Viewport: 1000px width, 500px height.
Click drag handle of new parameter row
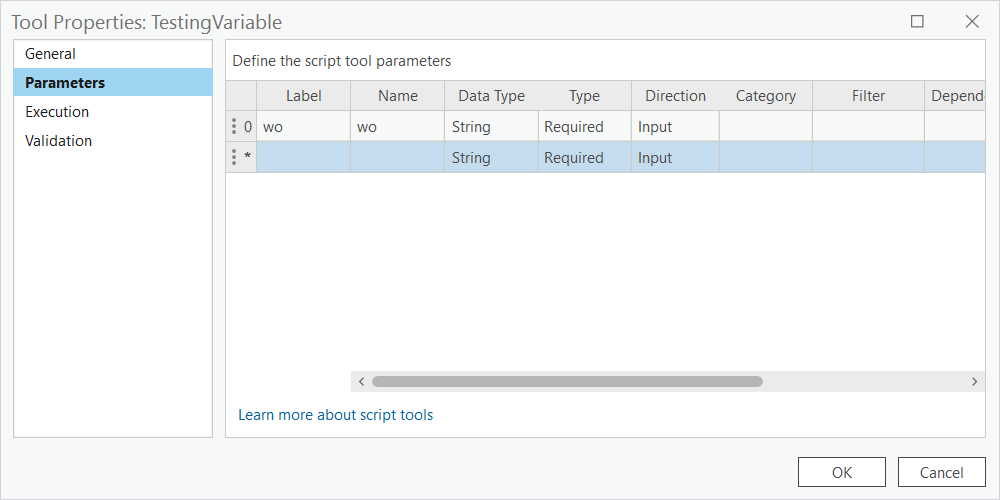point(234,158)
